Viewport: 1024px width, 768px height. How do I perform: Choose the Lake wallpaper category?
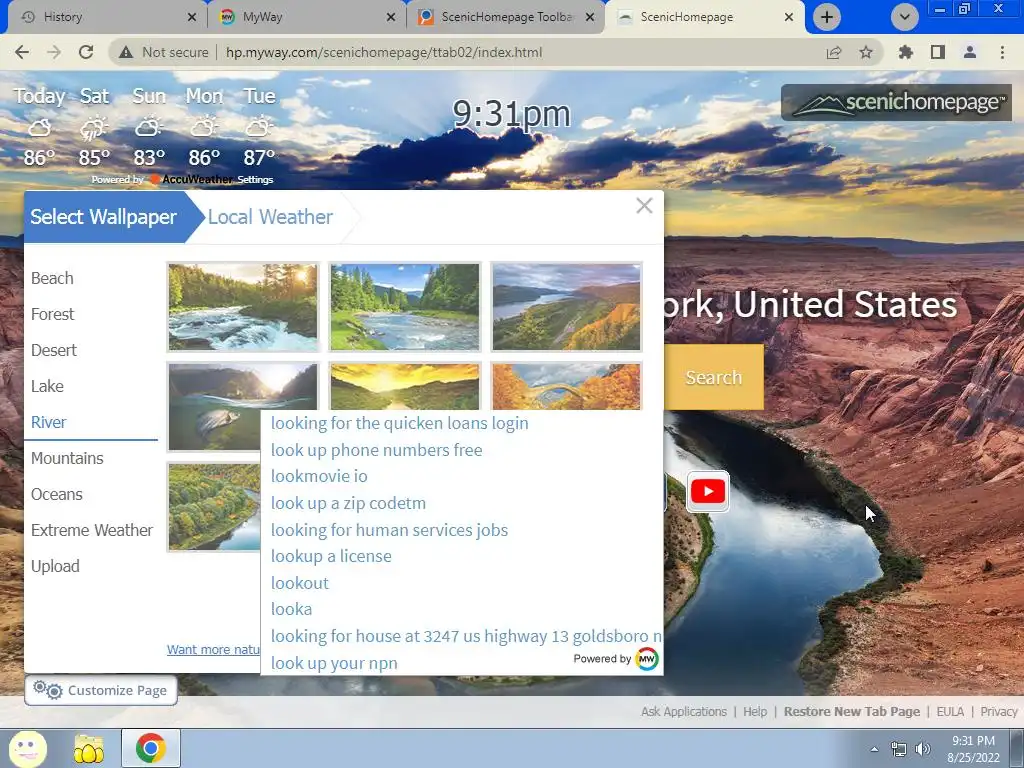47,386
